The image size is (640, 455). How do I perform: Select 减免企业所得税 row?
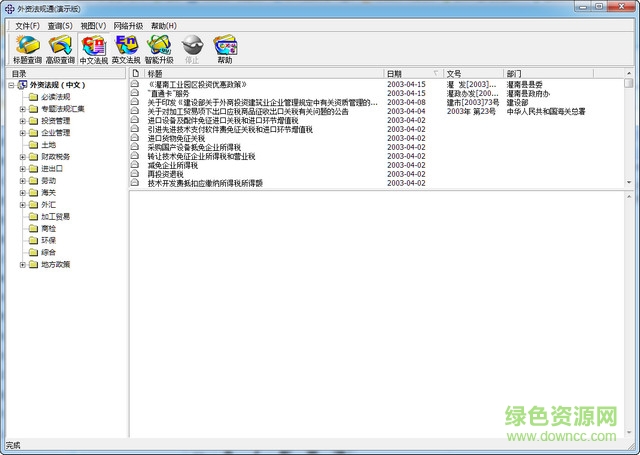point(172,165)
